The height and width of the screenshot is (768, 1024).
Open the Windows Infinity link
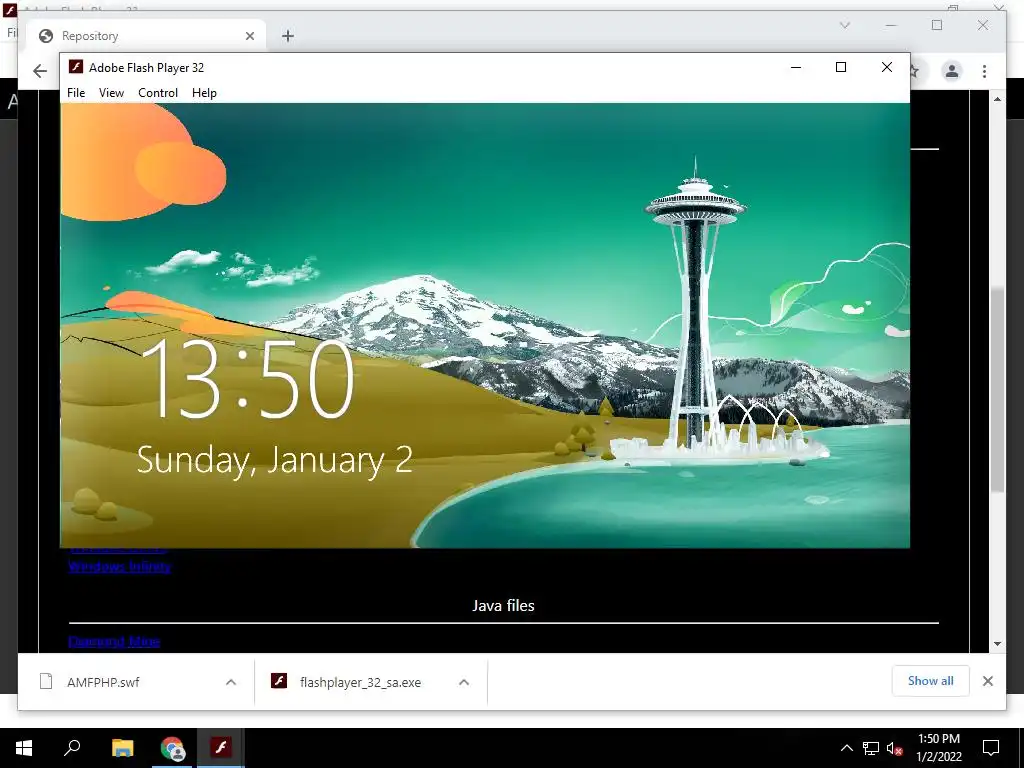[120, 566]
